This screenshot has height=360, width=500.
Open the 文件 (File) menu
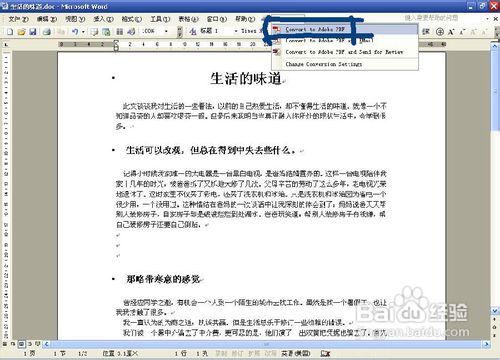coord(18,19)
